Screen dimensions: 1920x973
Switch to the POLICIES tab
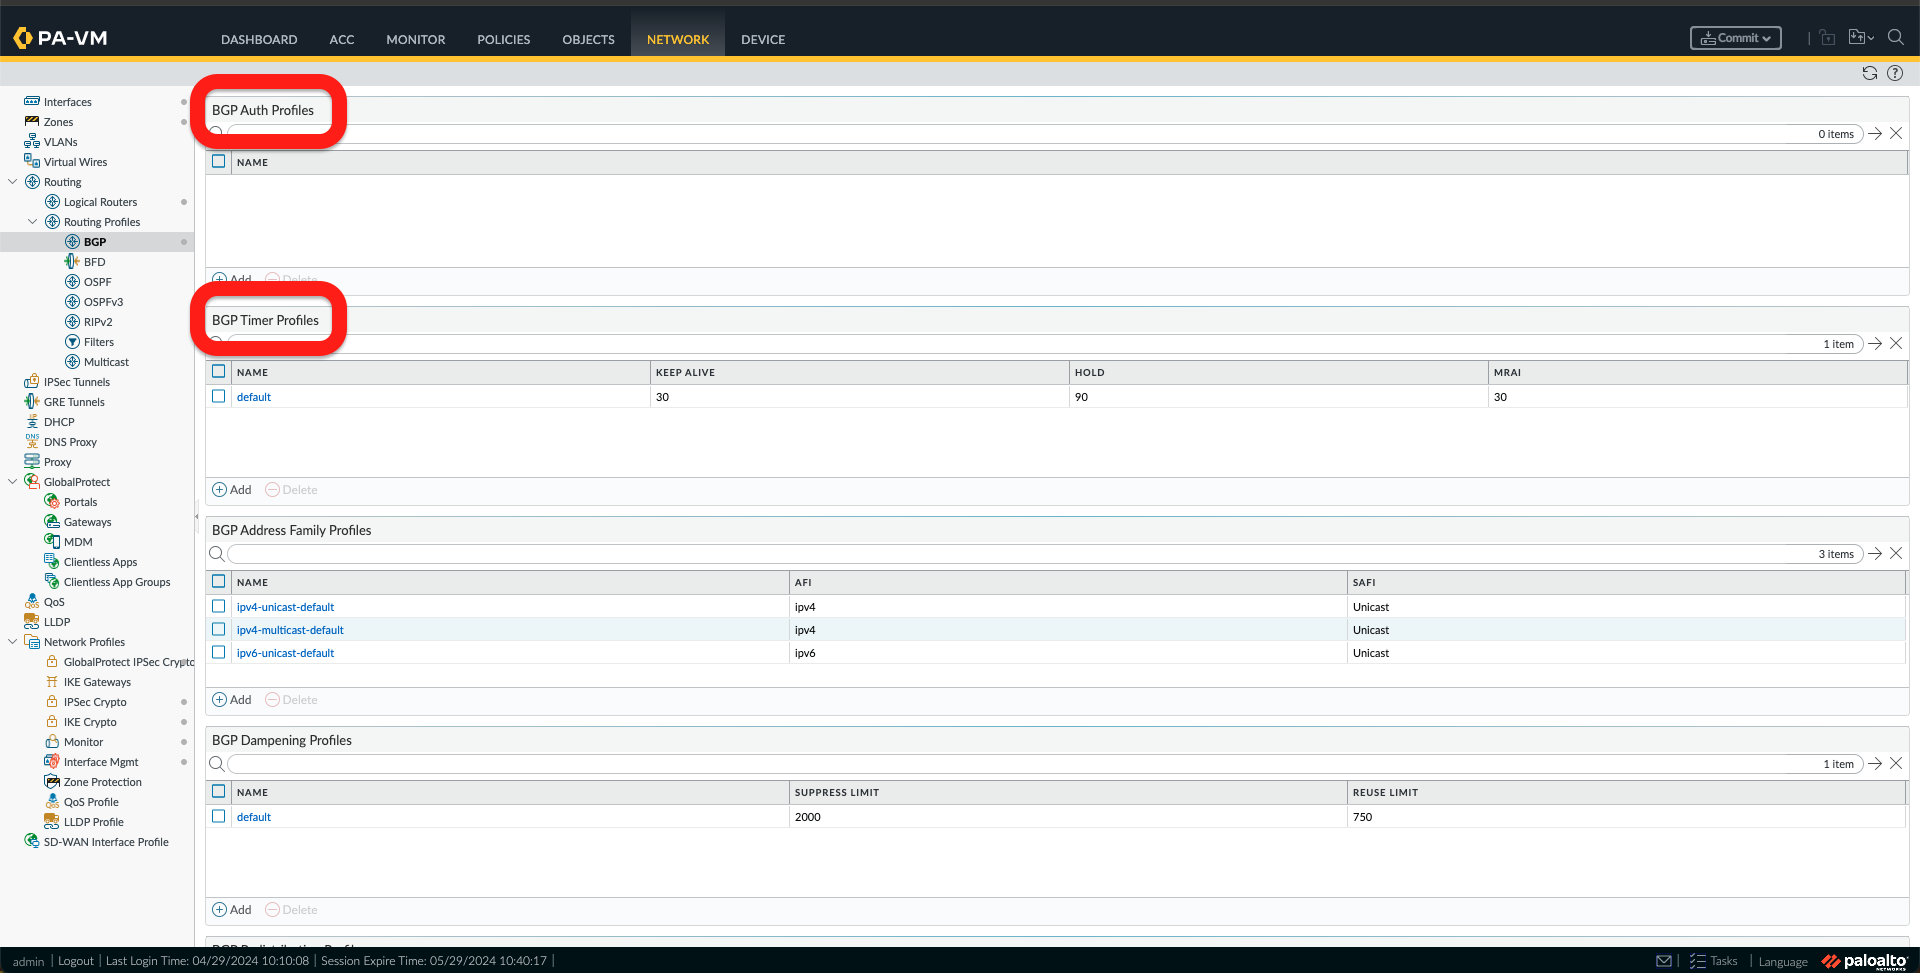pyautogui.click(x=503, y=40)
